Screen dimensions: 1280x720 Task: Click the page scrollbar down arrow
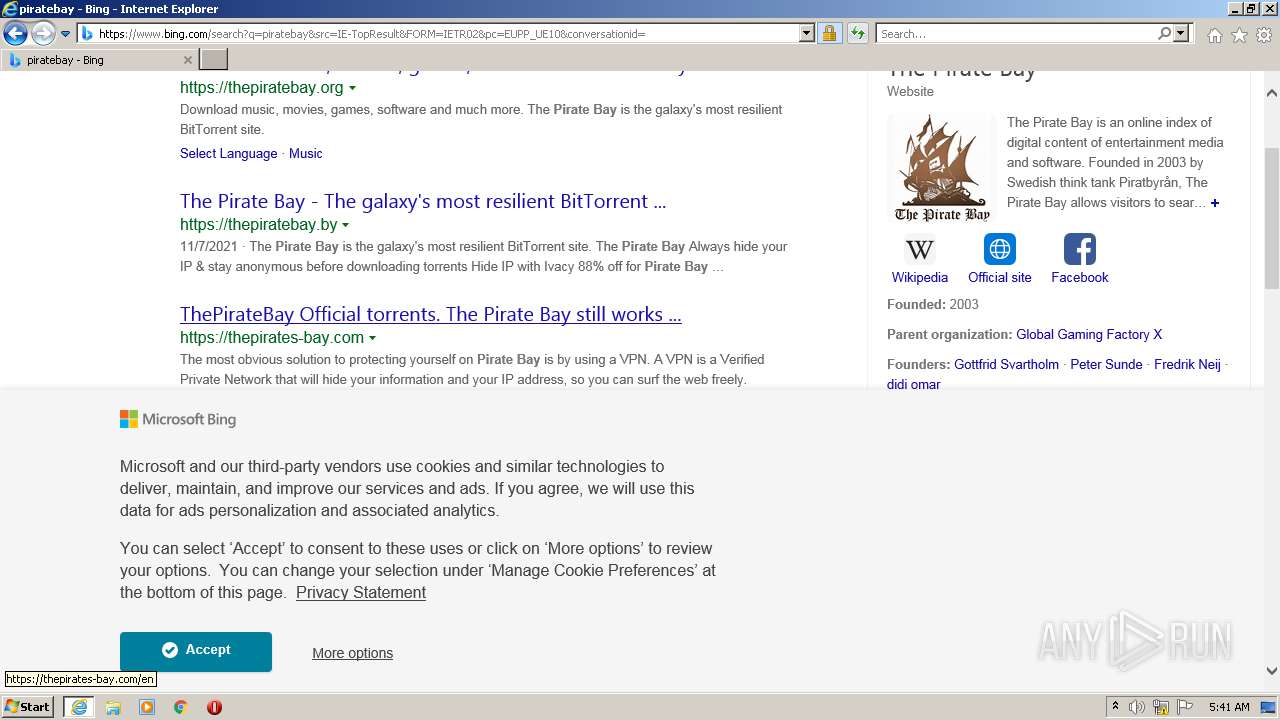[x=1272, y=671]
